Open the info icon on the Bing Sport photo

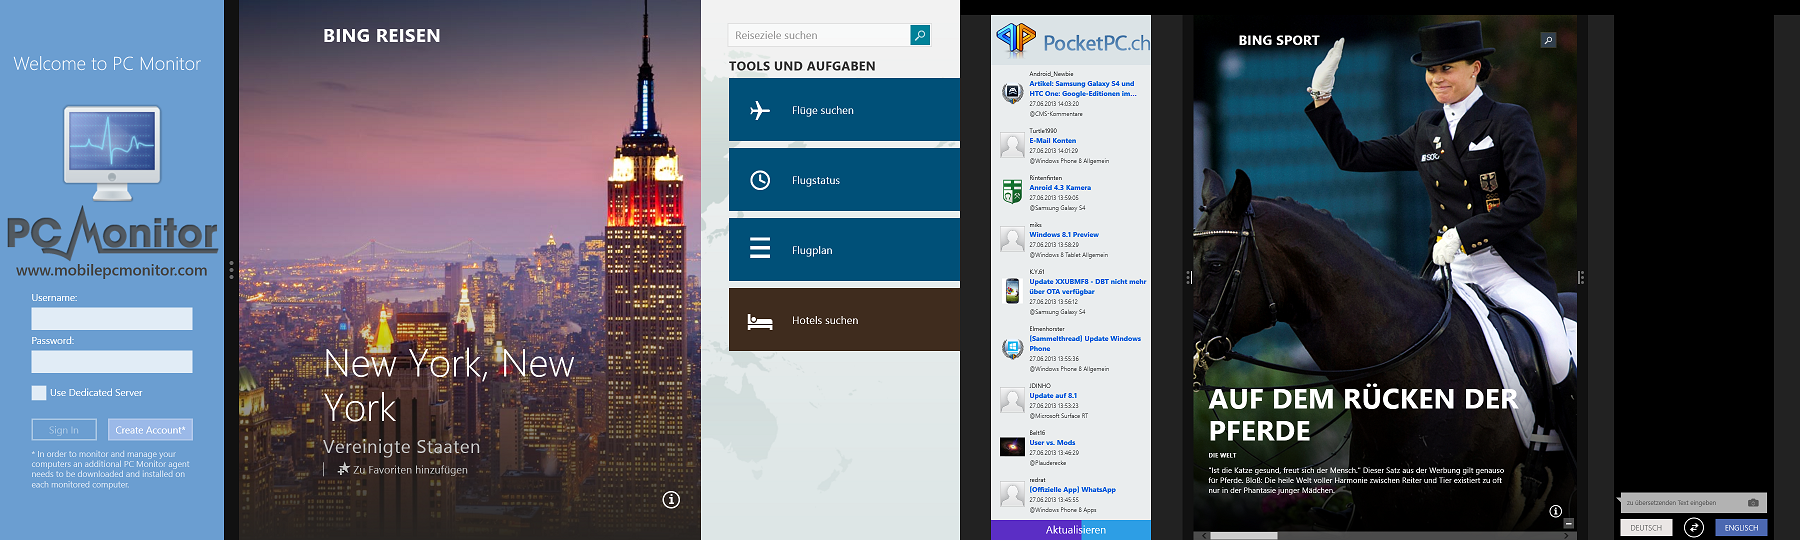[x=1555, y=511]
